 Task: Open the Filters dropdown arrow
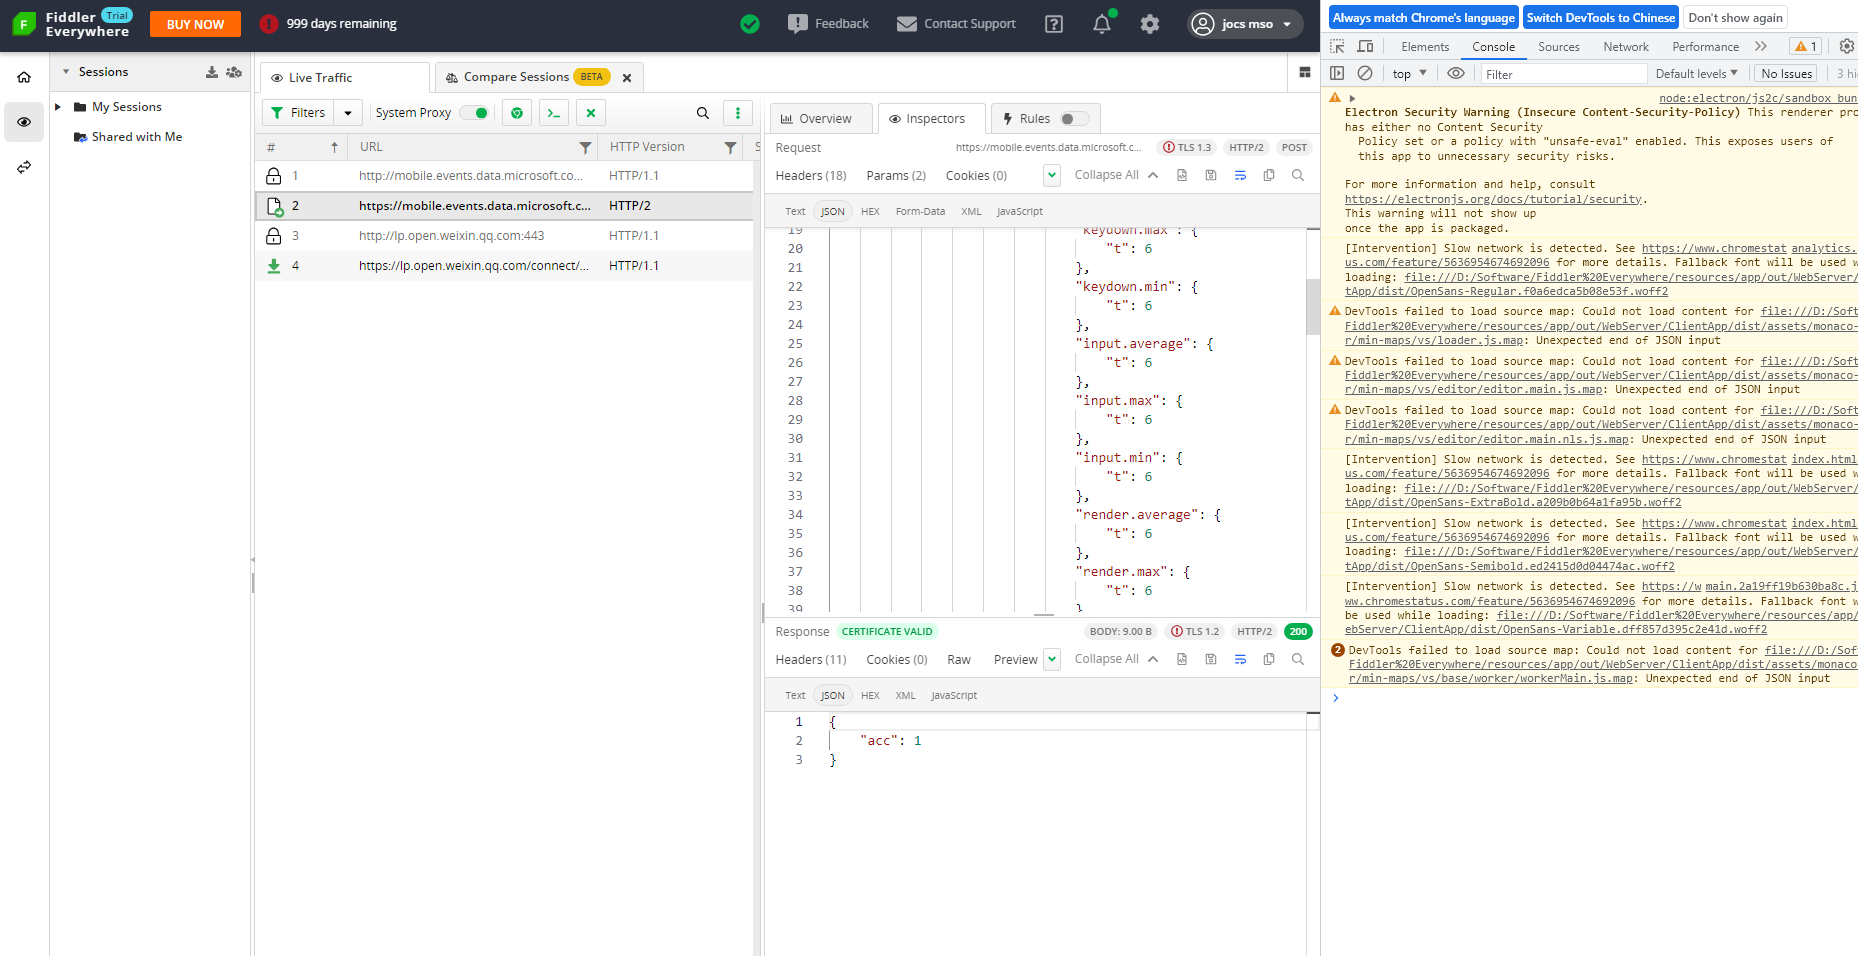coord(348,113)
